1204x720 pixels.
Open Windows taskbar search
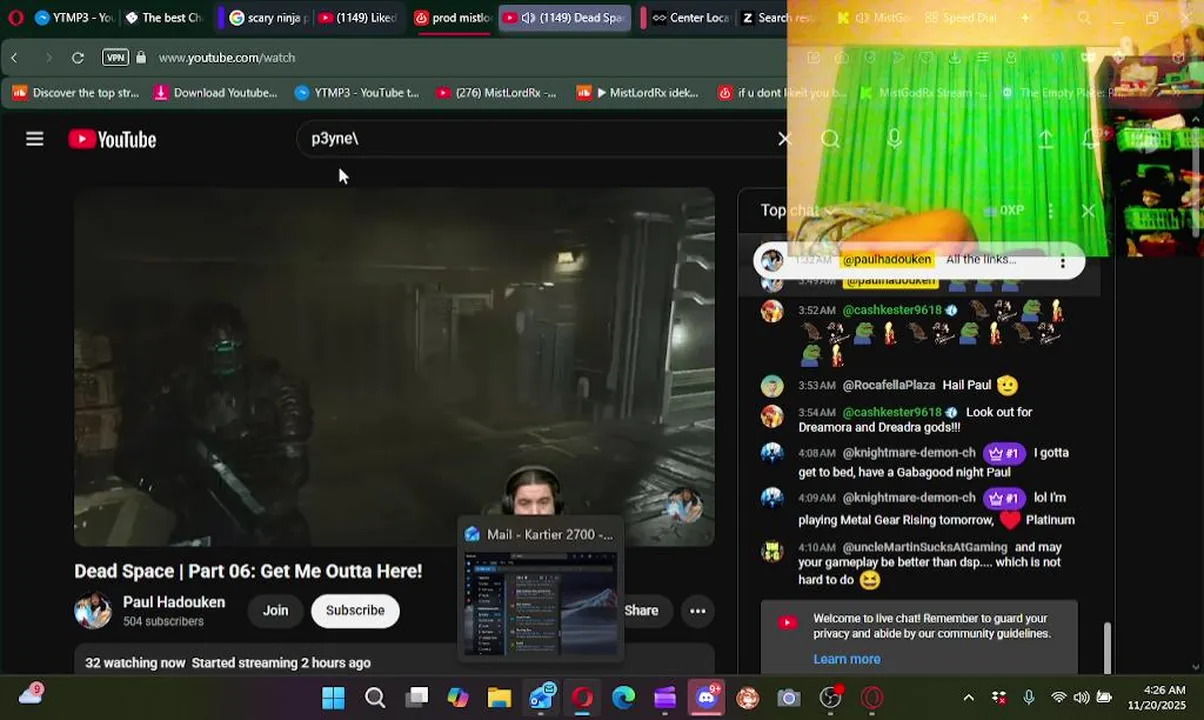point(375,697)
